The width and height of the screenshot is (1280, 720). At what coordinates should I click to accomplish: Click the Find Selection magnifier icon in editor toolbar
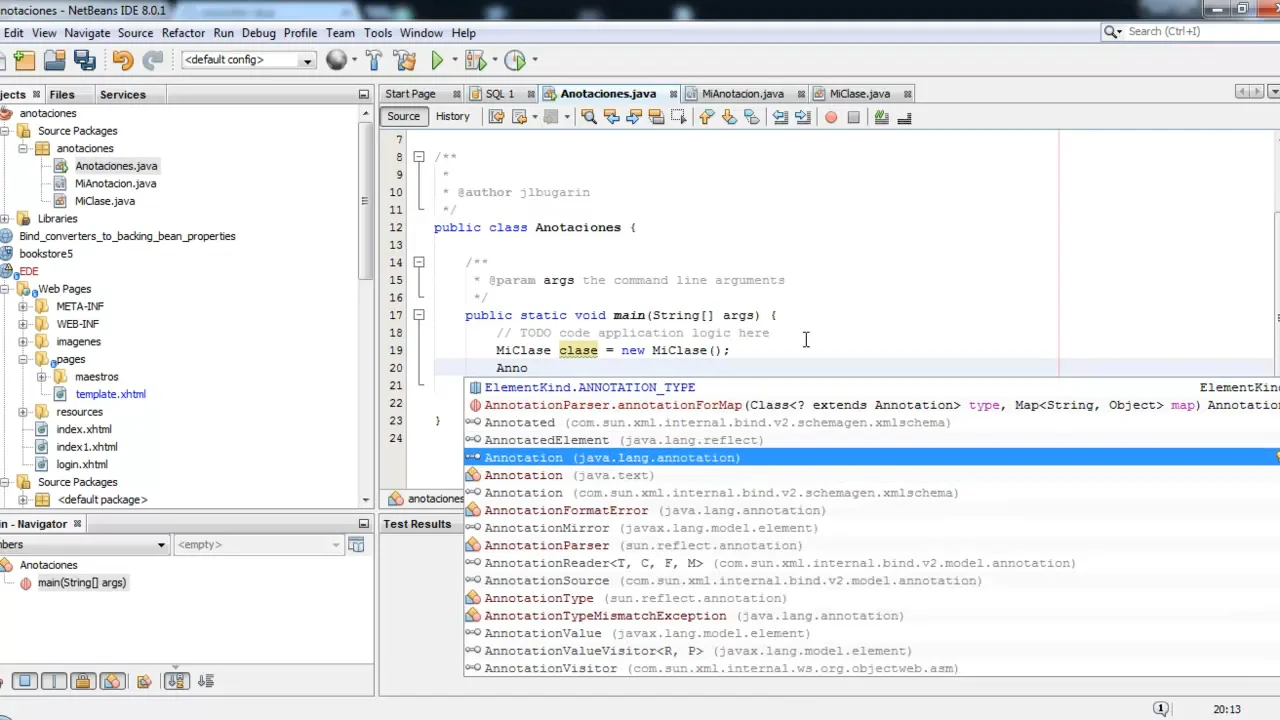click(588, 117)
